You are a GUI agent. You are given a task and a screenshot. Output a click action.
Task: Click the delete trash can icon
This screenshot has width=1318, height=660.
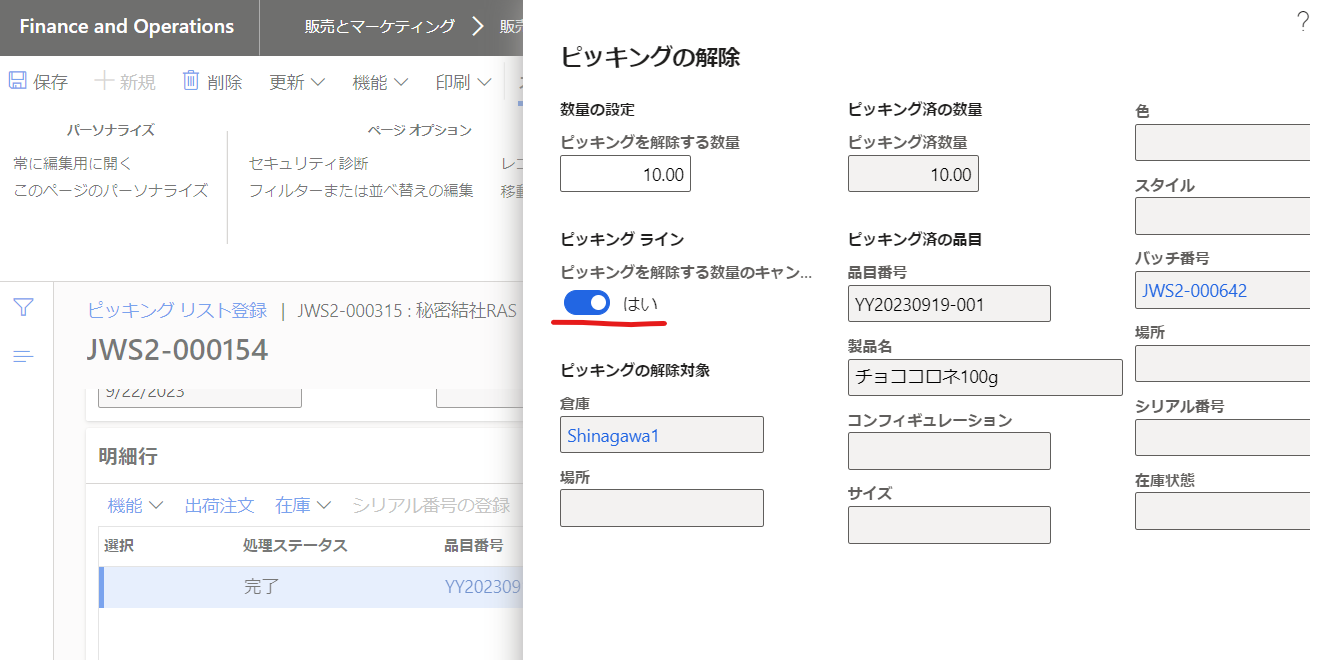(x=191, y=81)
